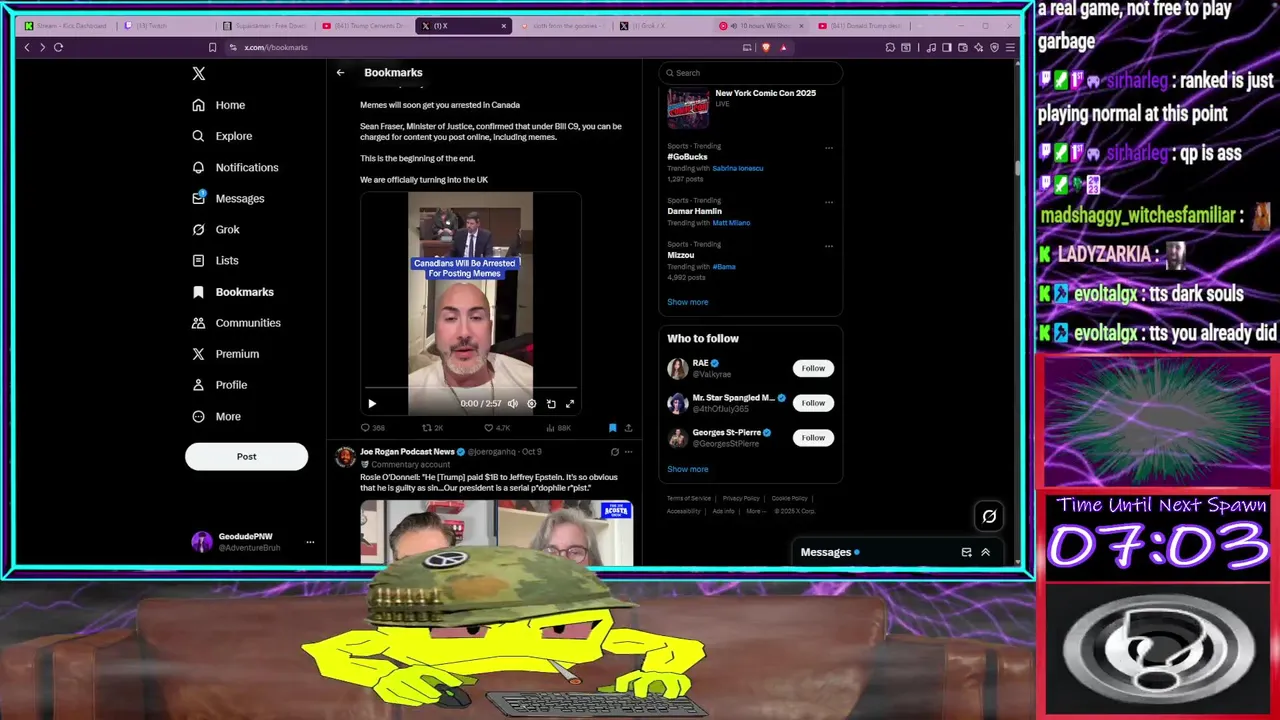This screenshot has height=720, width=1280.
Task: Click the video picture-in-picture icon
Action: [x=551, y=404]
